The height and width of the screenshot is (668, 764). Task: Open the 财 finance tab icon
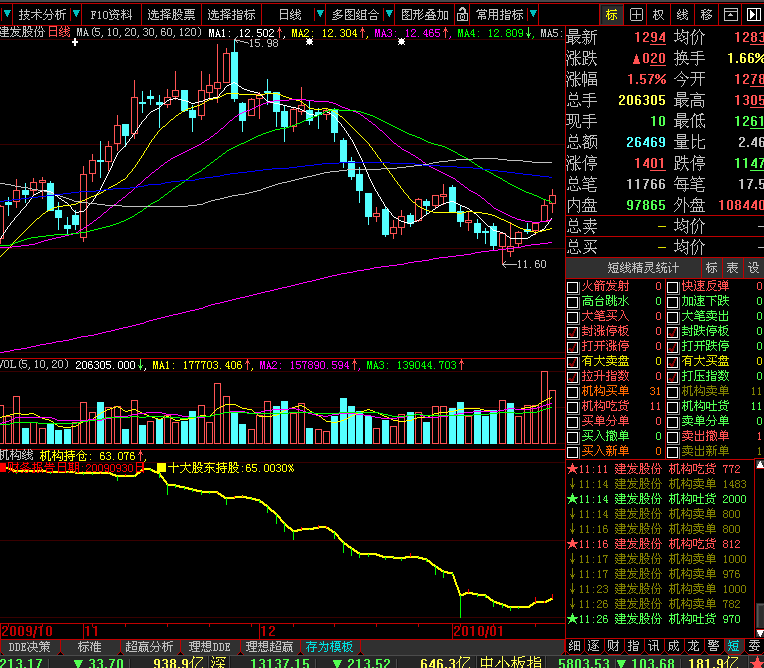pyautogui.click(x=613, y=646)
